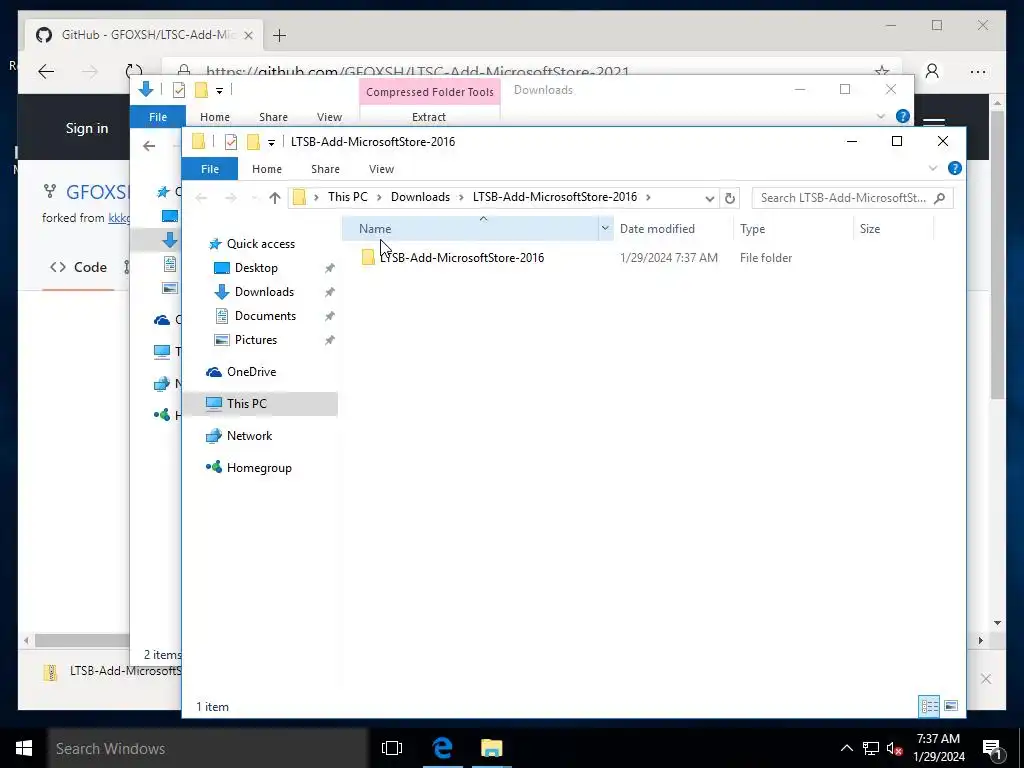Viewport: 1024px width, 768px height.
Task: Open the View ribbon tab in front Explorer window
Action: click(x=381, y=168)
